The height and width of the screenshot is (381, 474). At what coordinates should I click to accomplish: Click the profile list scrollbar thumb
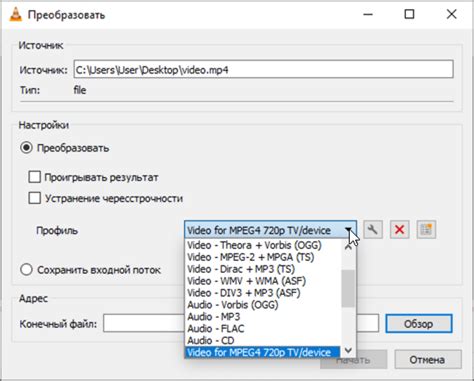(x=348, y=288)
